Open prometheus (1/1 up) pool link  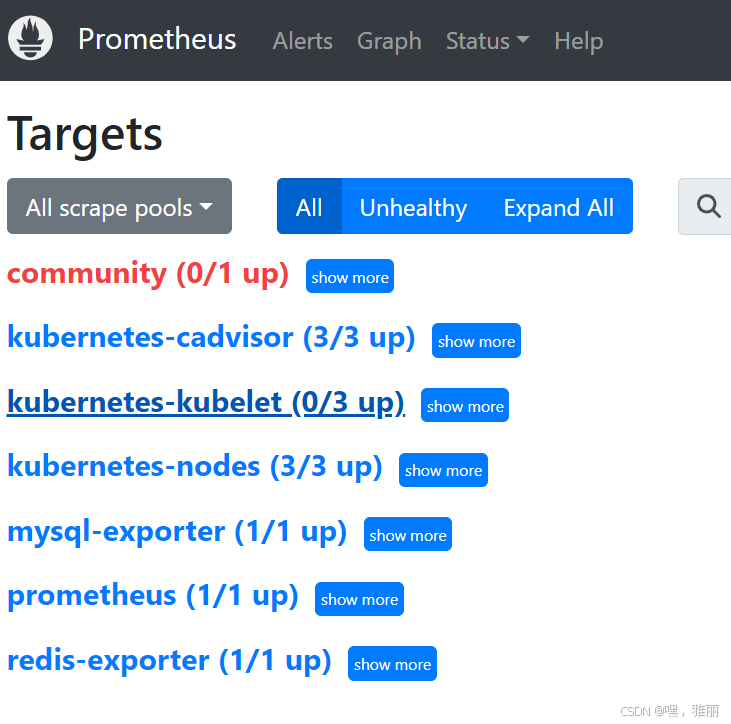pos(153,596)
